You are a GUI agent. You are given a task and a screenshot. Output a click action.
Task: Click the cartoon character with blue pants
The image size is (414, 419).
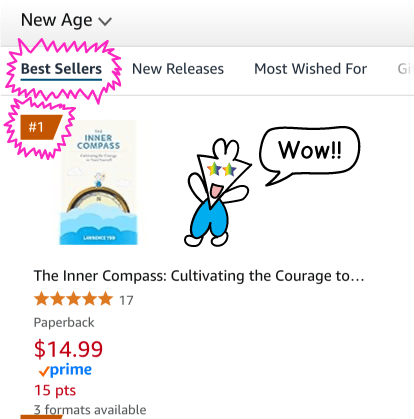(x=217, y=193)
